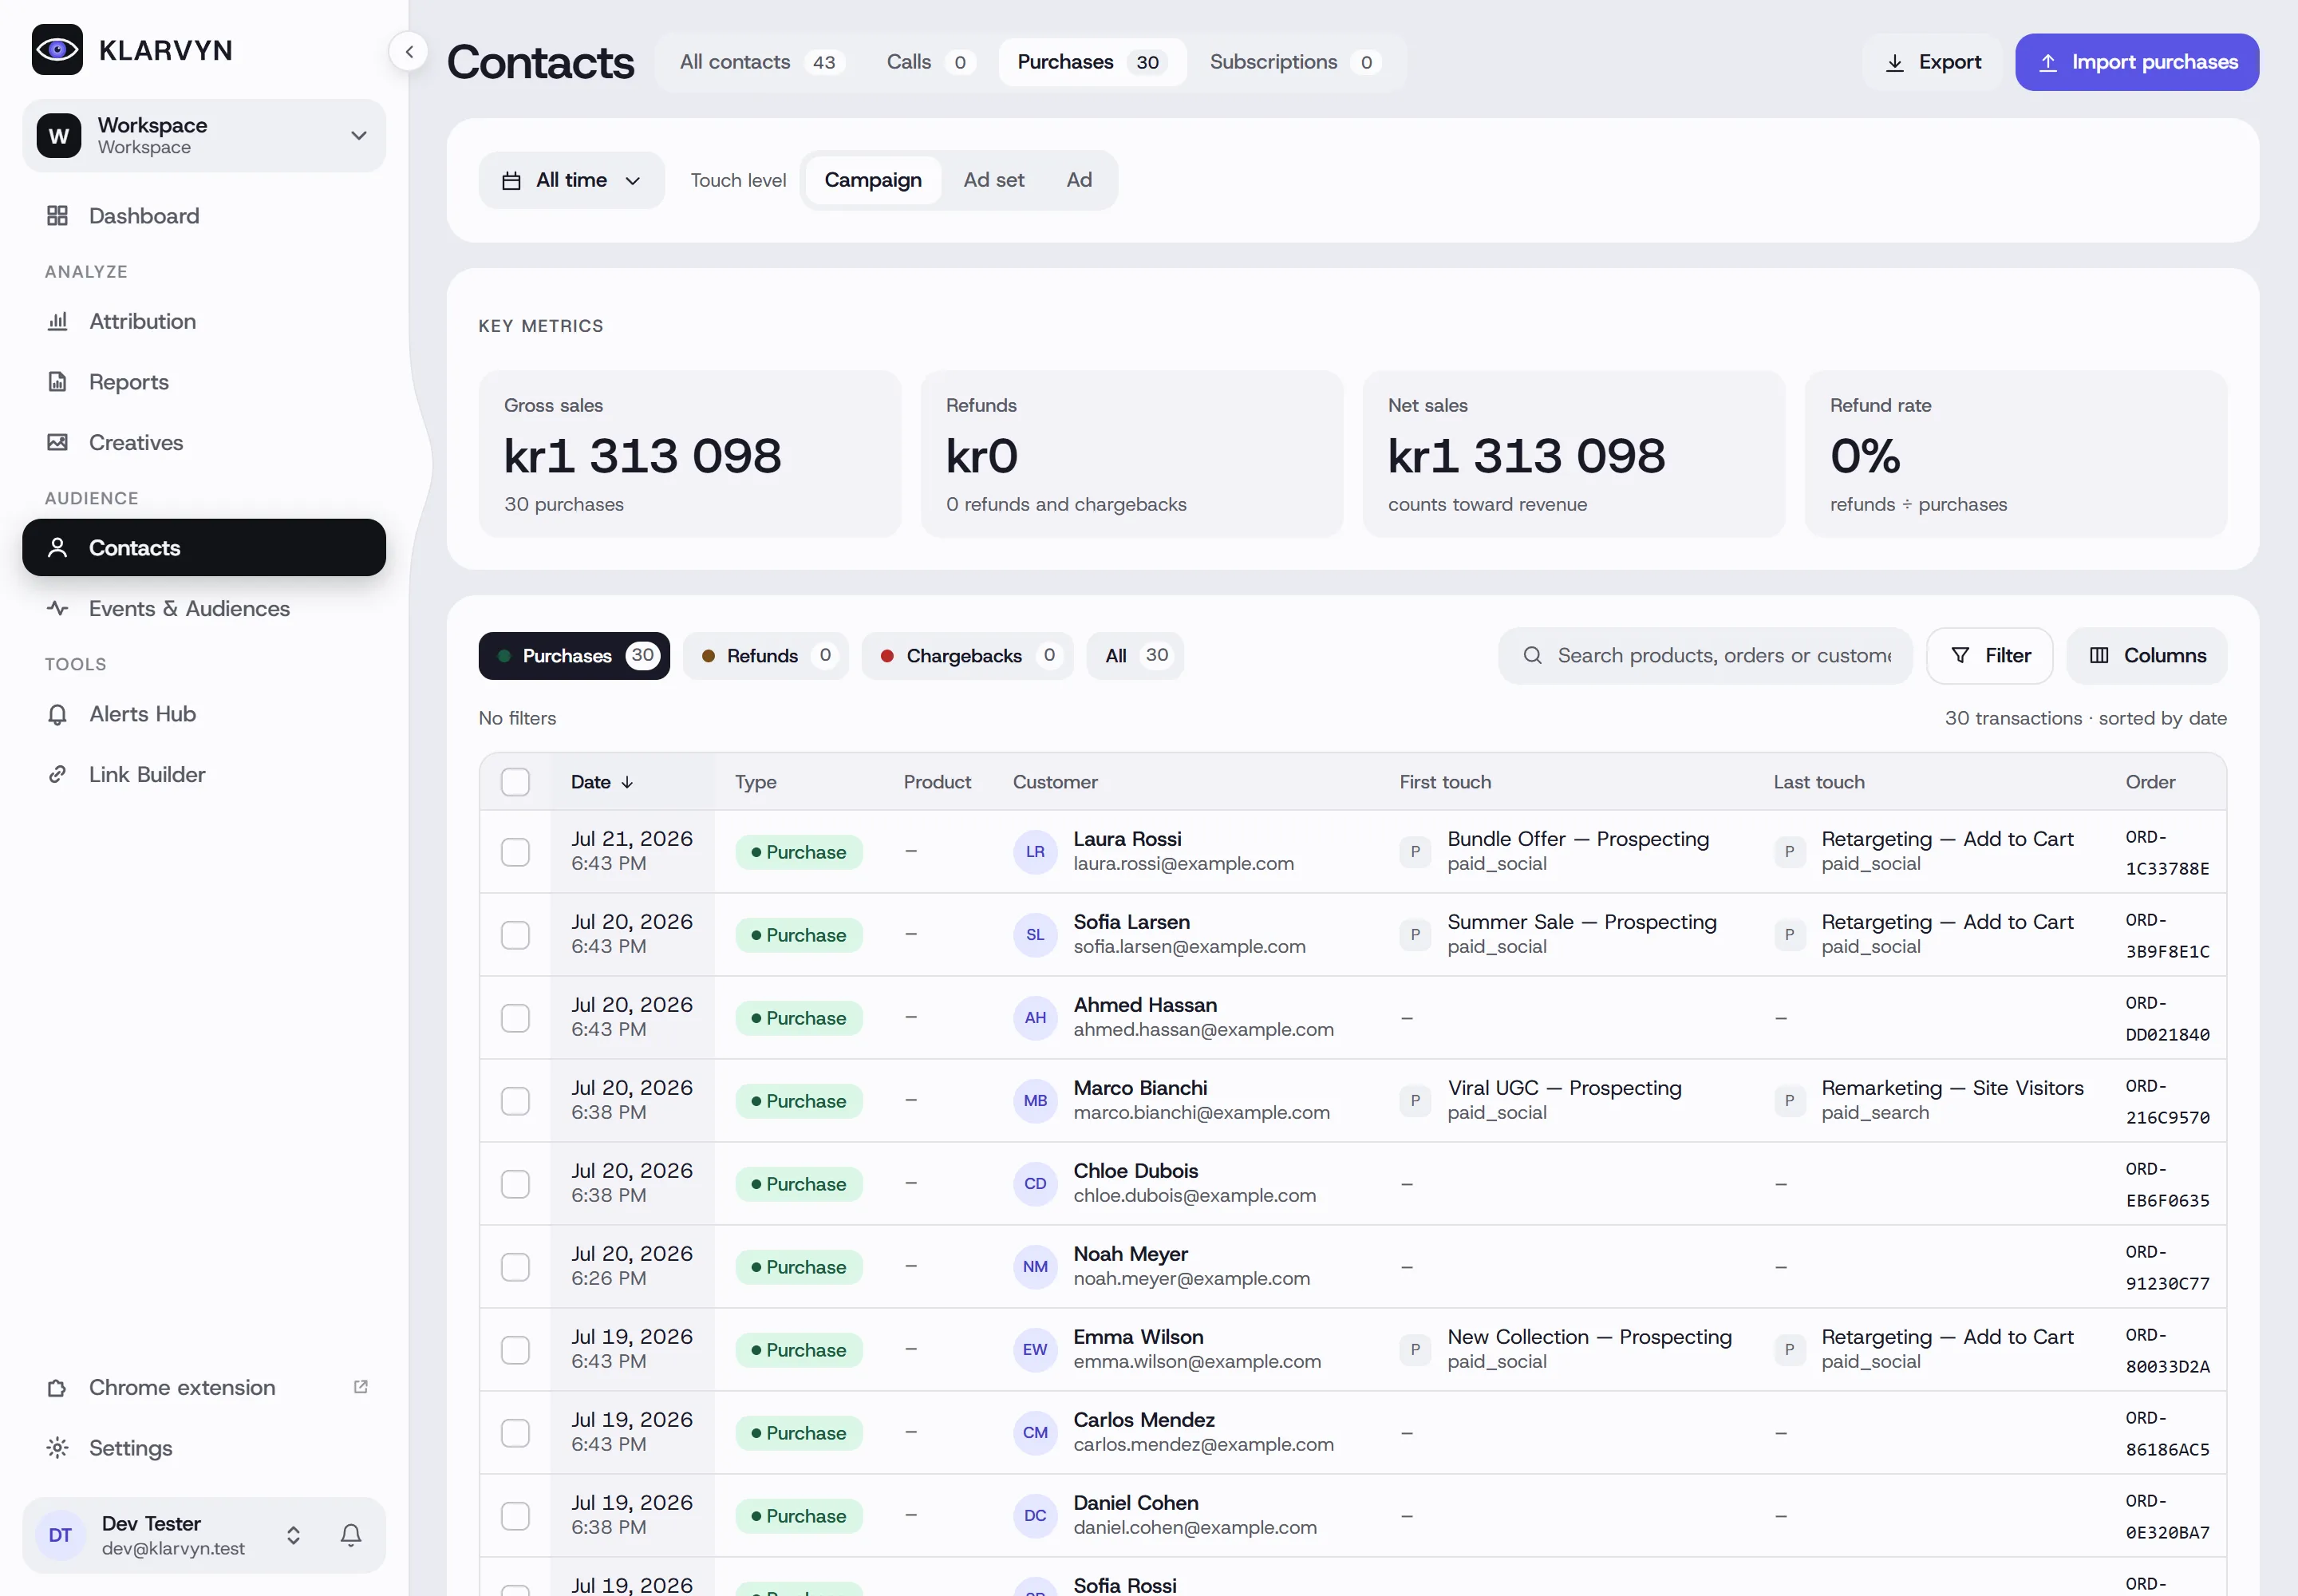Expand the Workspace switcher dropdown
The height and width of the screenshot is (1596, 2298).
(x=204, y=135)
